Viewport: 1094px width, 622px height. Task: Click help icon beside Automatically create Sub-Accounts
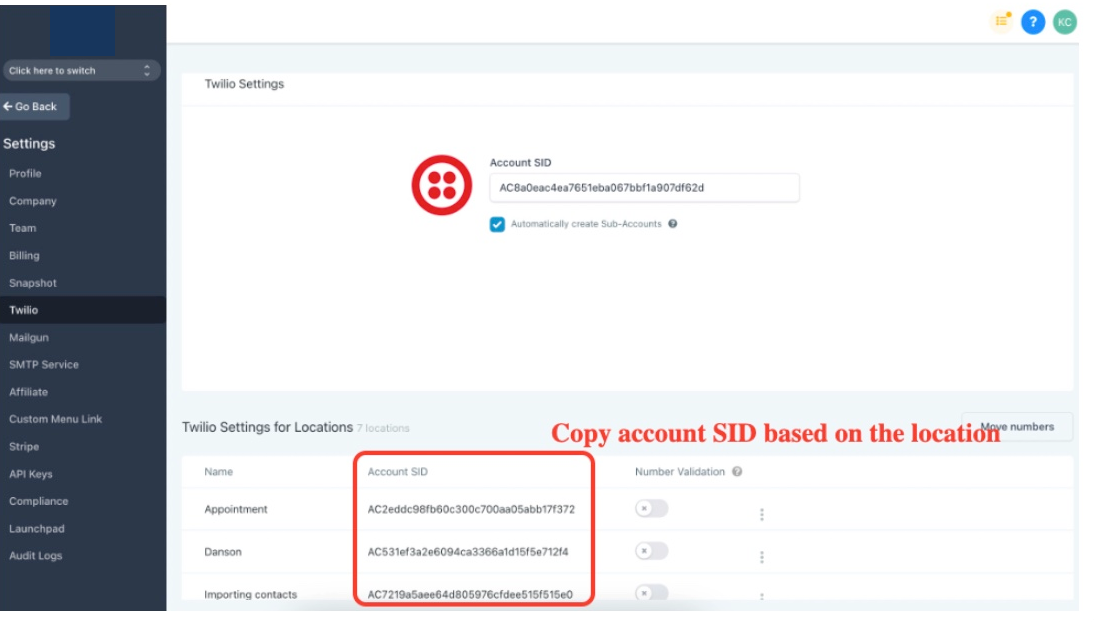point(673,224)
